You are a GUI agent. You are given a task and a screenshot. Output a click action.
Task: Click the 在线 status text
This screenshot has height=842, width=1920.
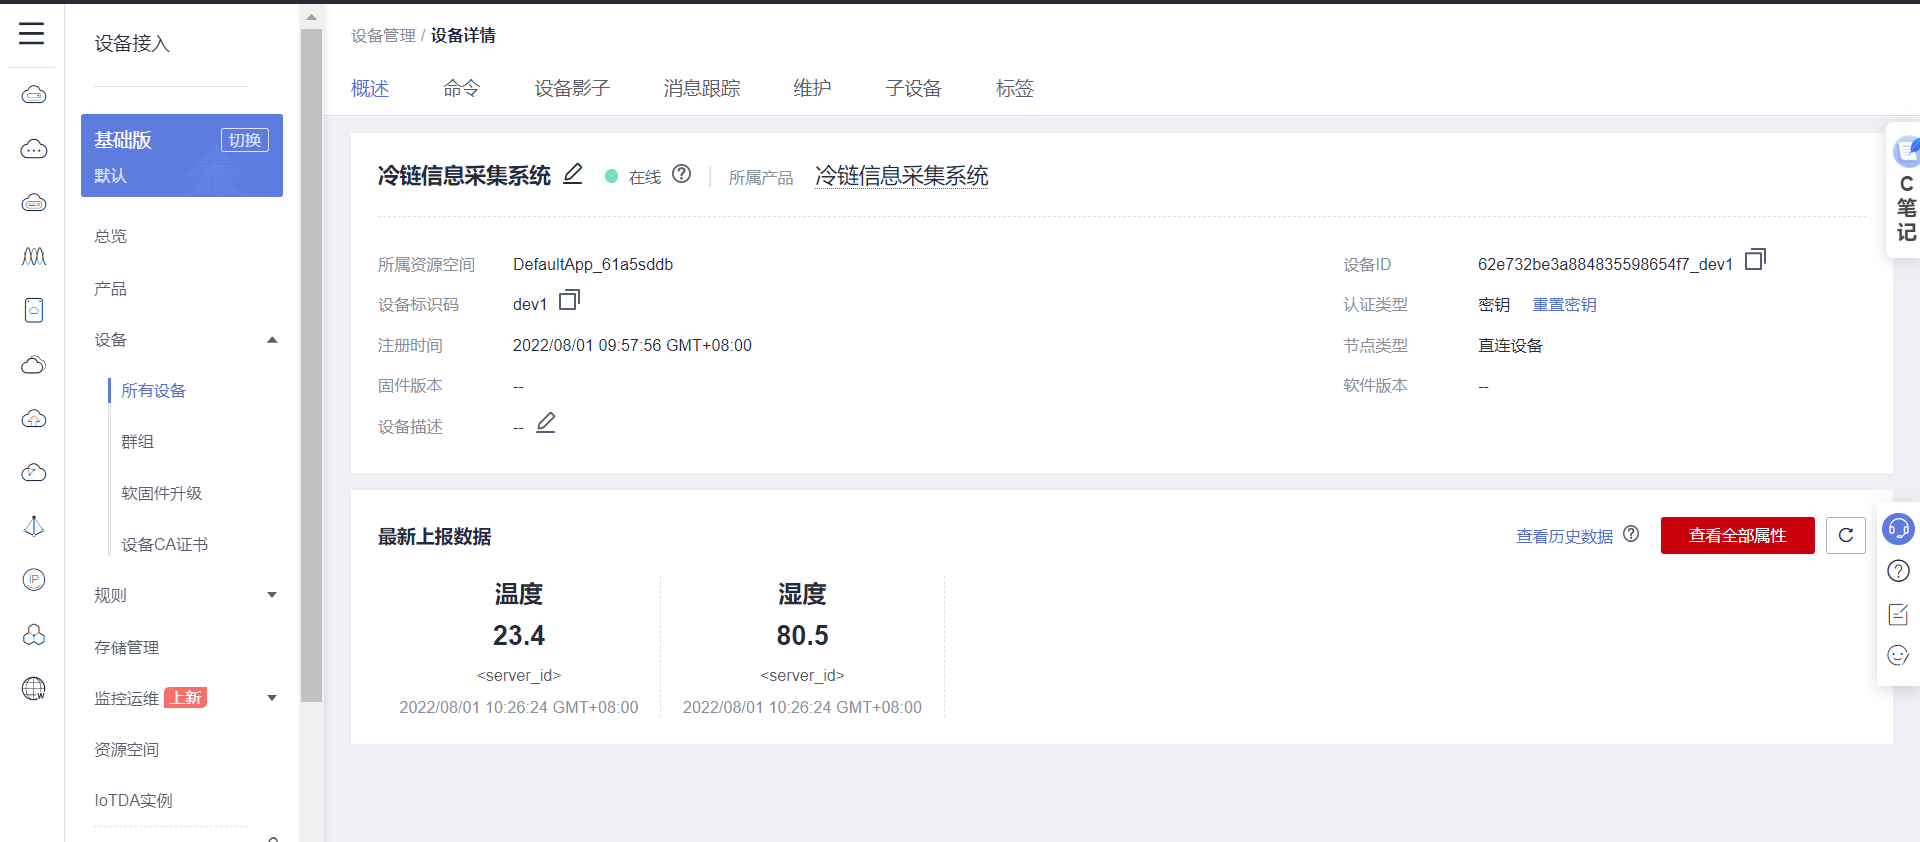(x=645, y=177)
